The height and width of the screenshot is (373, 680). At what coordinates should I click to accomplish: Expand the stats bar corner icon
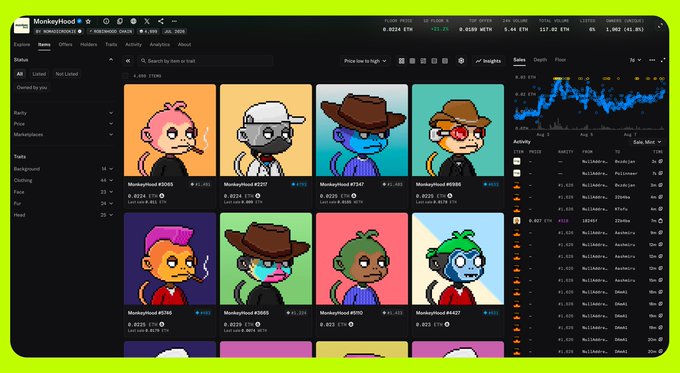(x=660, y=26)
